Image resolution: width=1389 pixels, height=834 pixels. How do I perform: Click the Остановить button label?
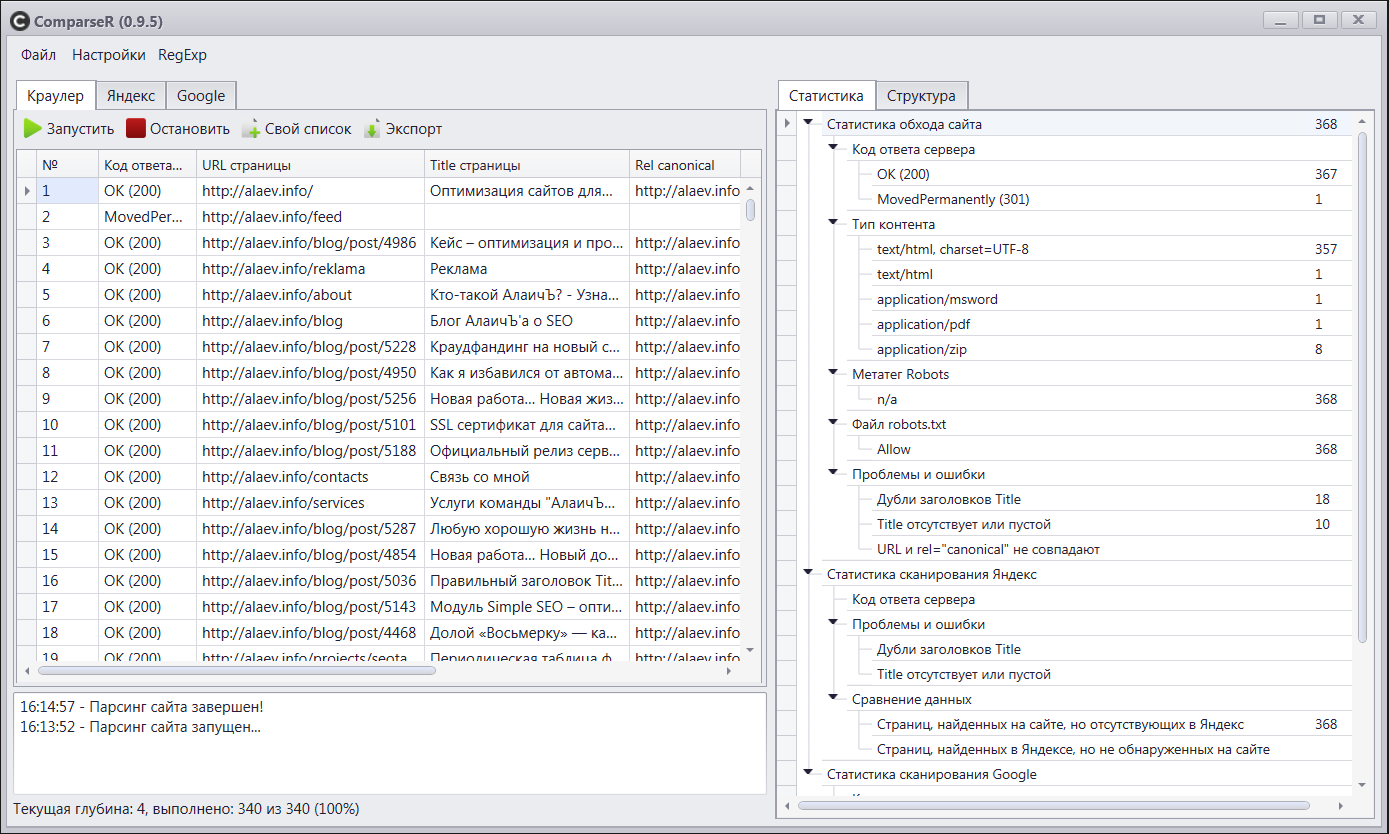(x=190, y=129)
